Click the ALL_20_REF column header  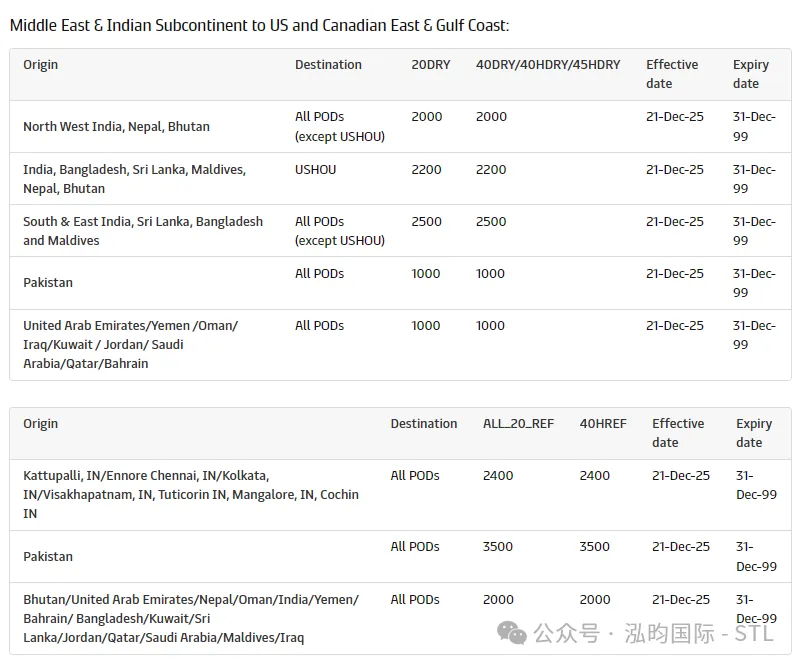coord(518,424)
